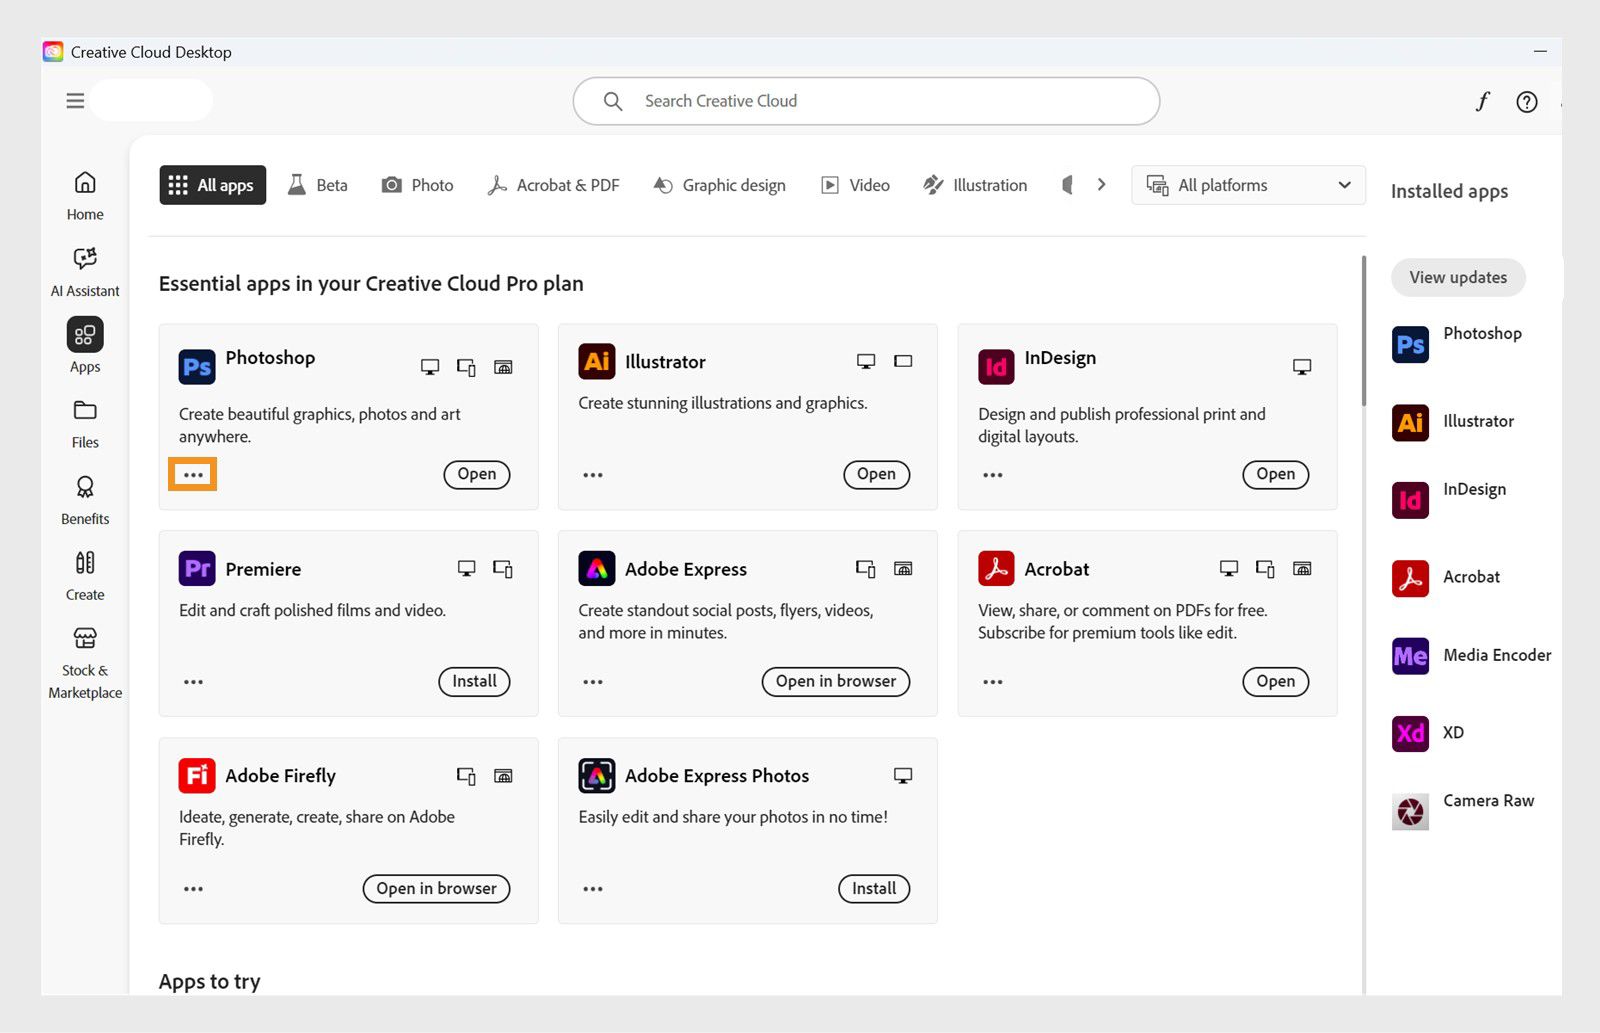Open the All platforms dropdown
1600x1033 pixels.
(1248, 185)
